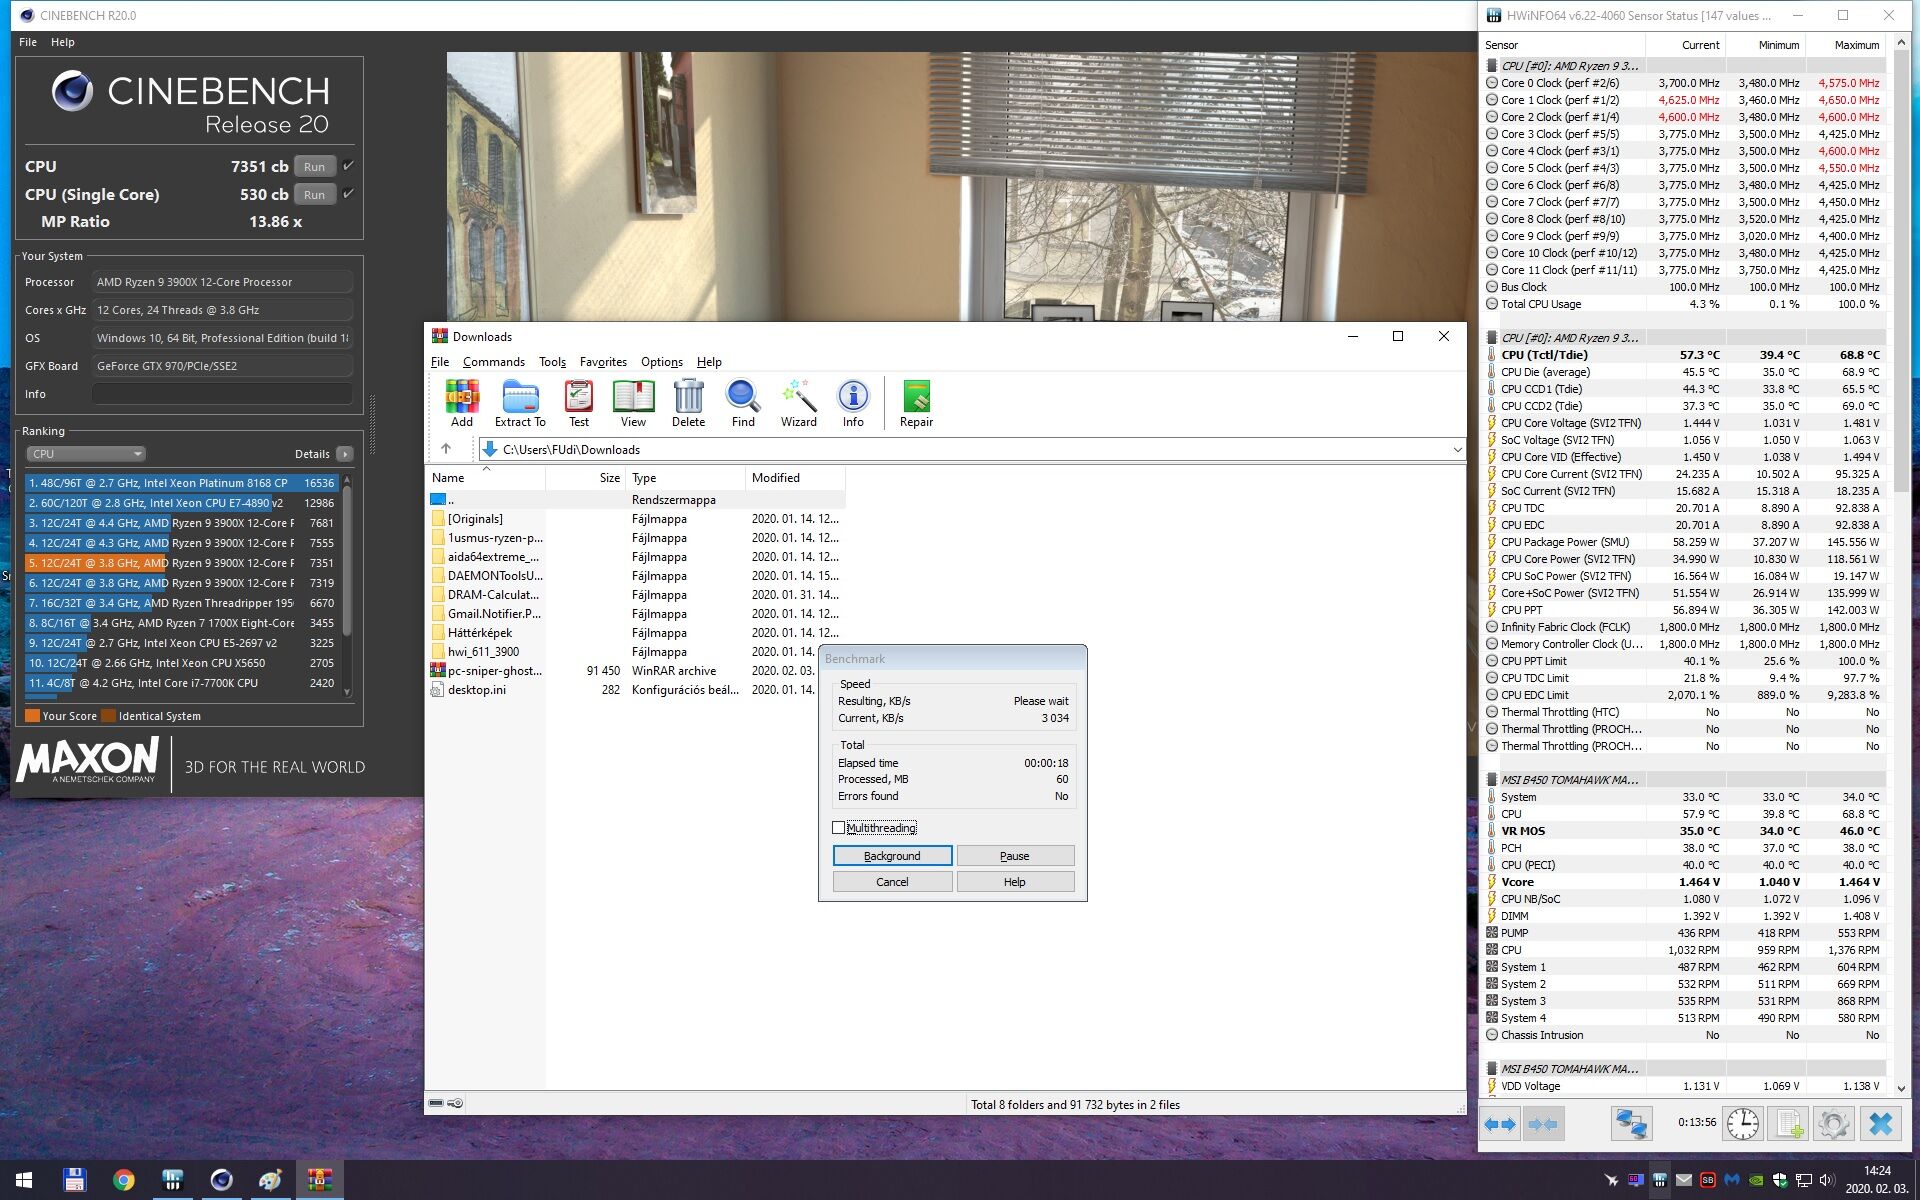Click the Vcore sensor row in HWiNFO

click(1685, 882)
